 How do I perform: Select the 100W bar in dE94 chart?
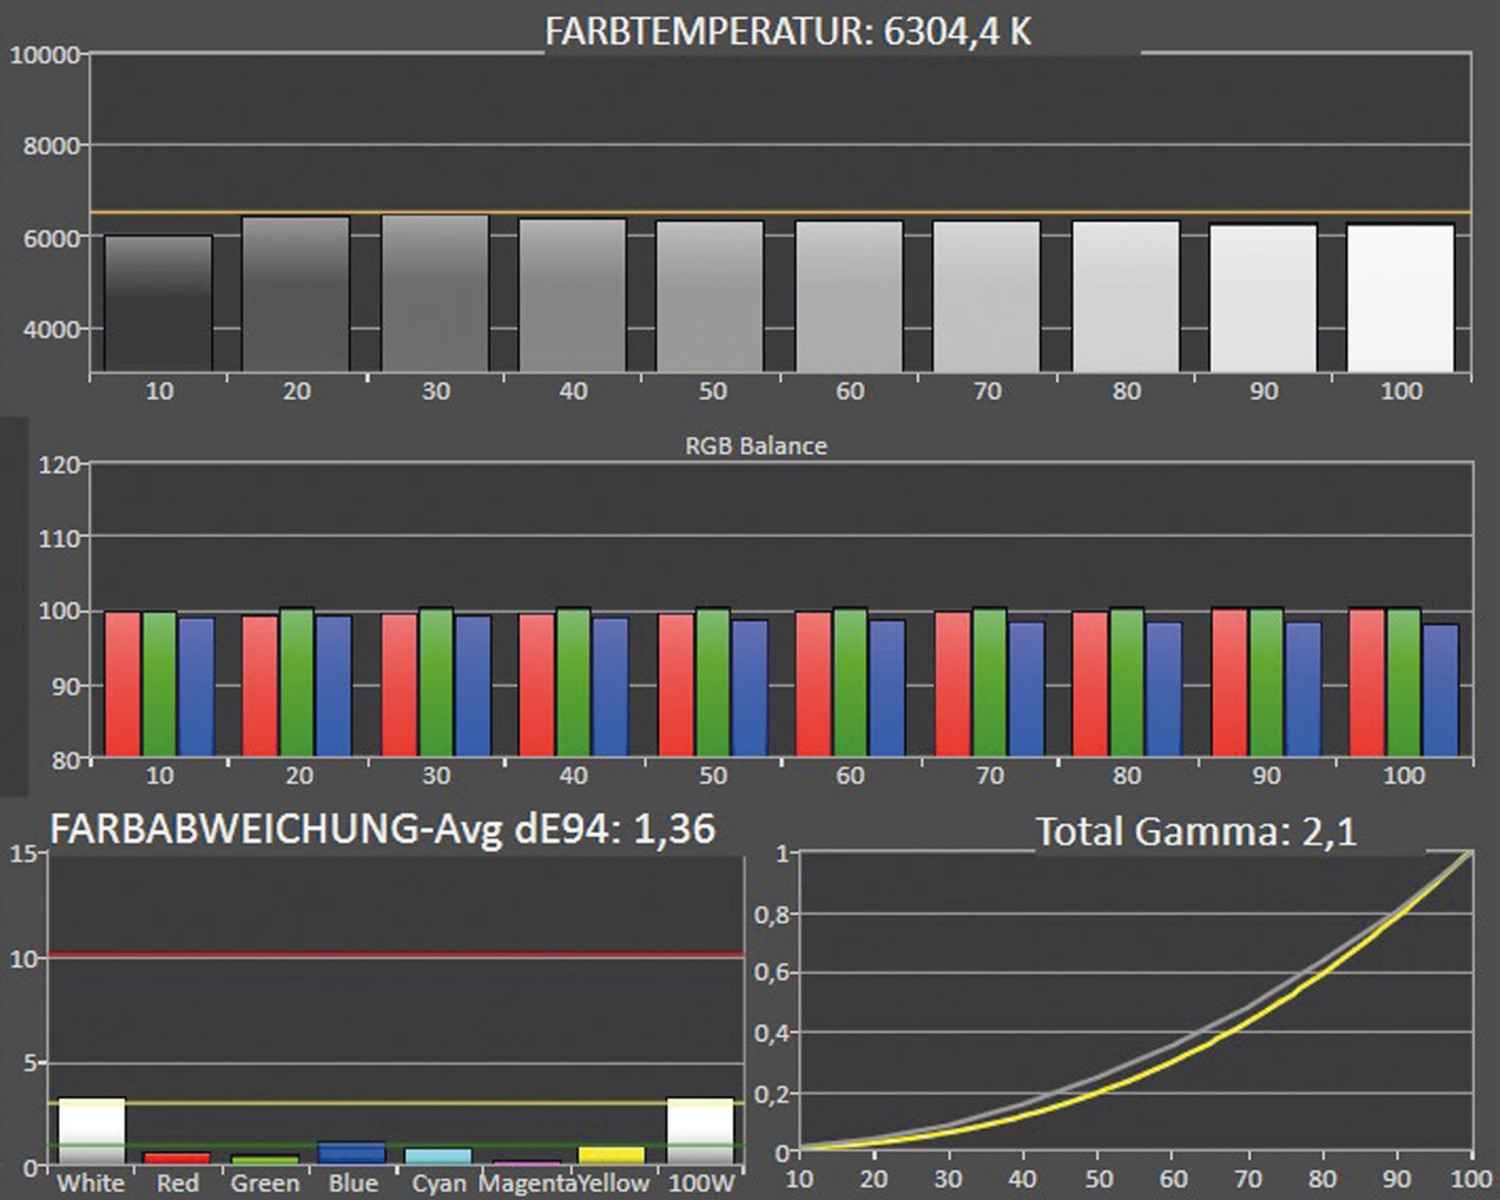click(700, 1131)
